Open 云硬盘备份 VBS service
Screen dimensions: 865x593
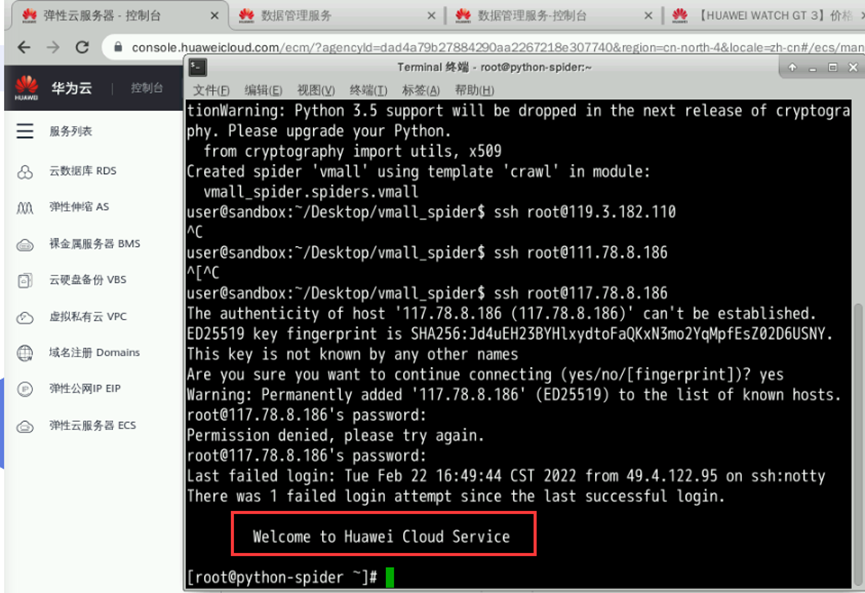88,280
